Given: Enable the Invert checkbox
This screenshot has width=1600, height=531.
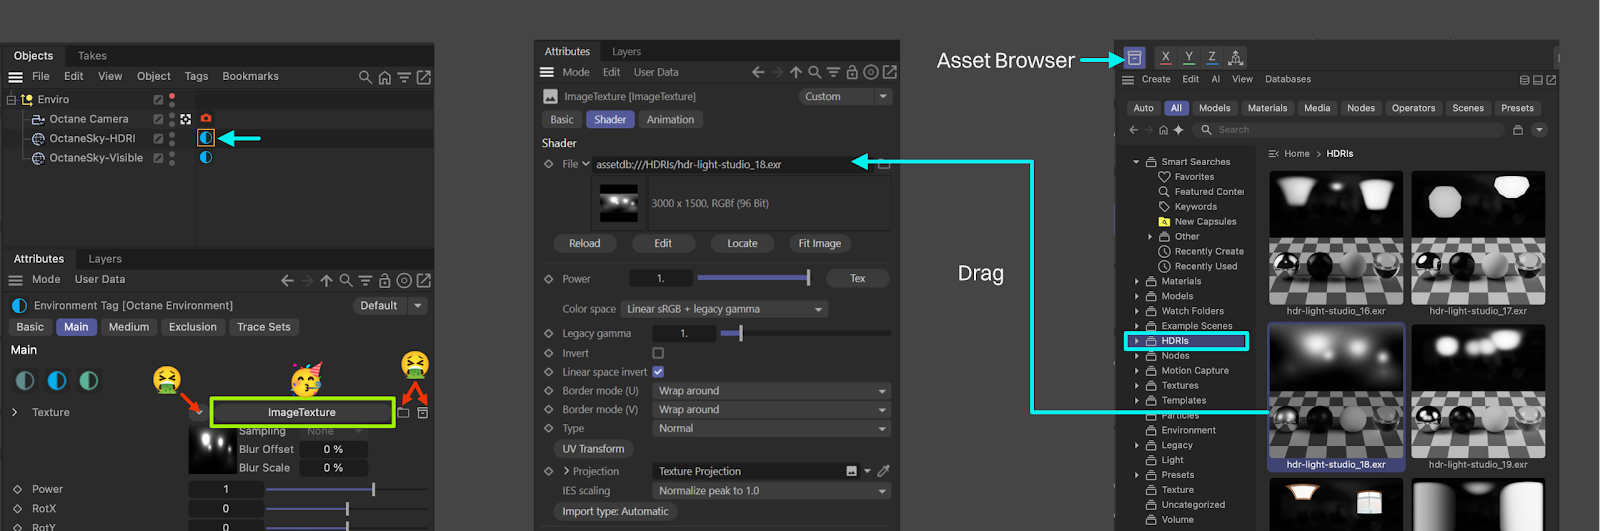Looking at the screenshot, I should point(658,353).
